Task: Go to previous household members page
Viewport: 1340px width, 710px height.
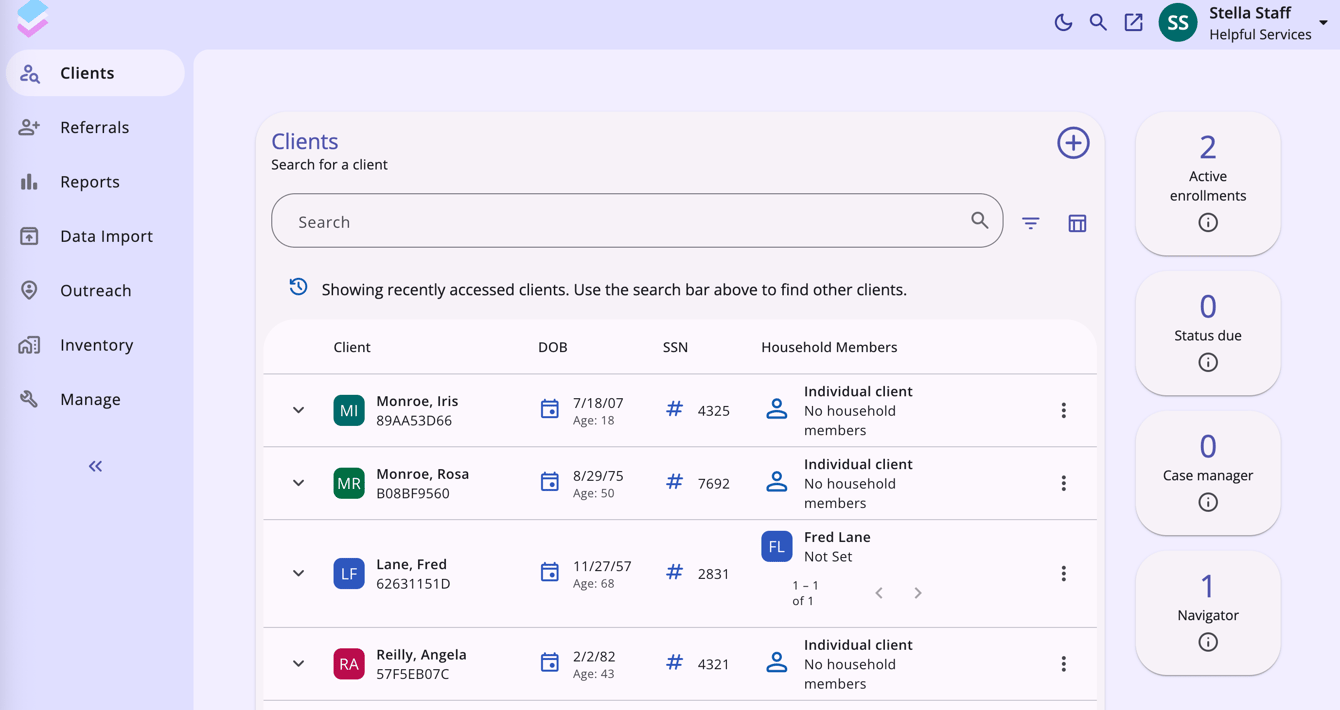Action: click(879, 593)
